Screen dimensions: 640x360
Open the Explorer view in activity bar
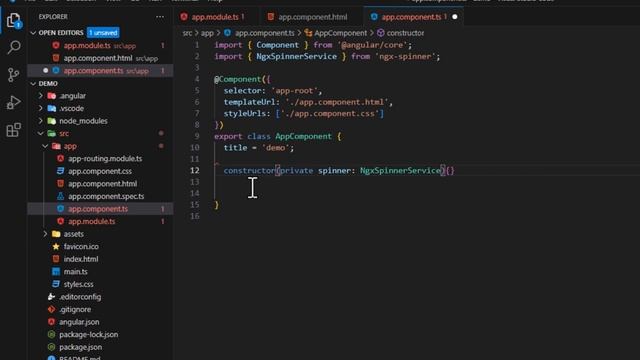[13, 20]
